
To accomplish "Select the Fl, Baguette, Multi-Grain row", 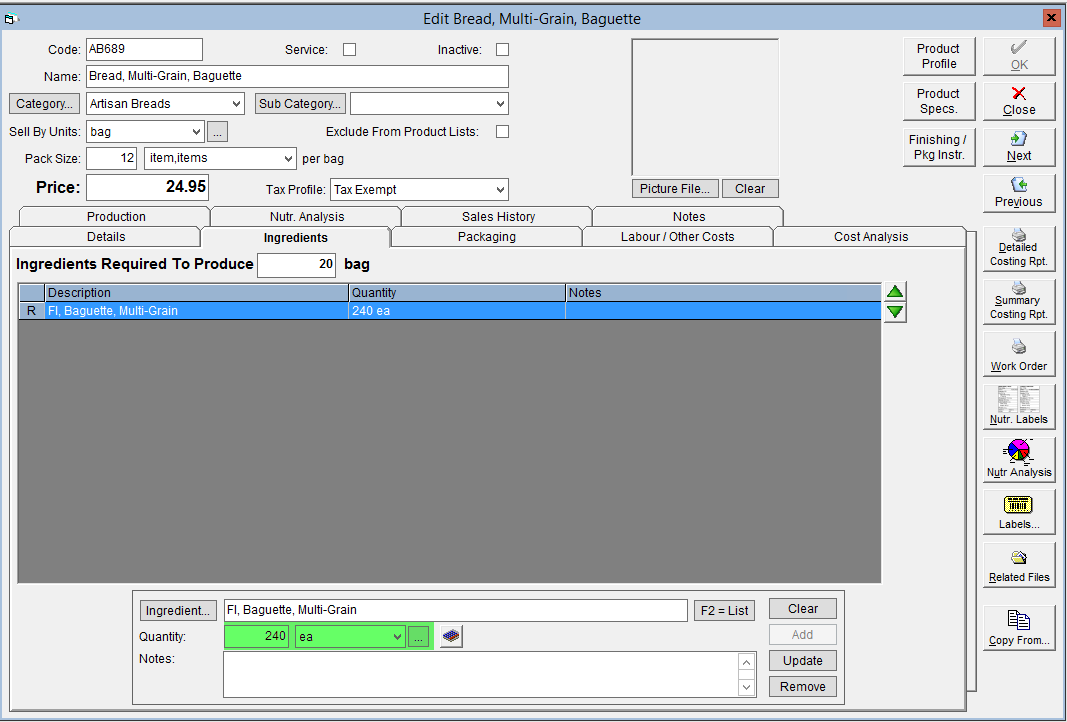I will [x=450, y=311].
